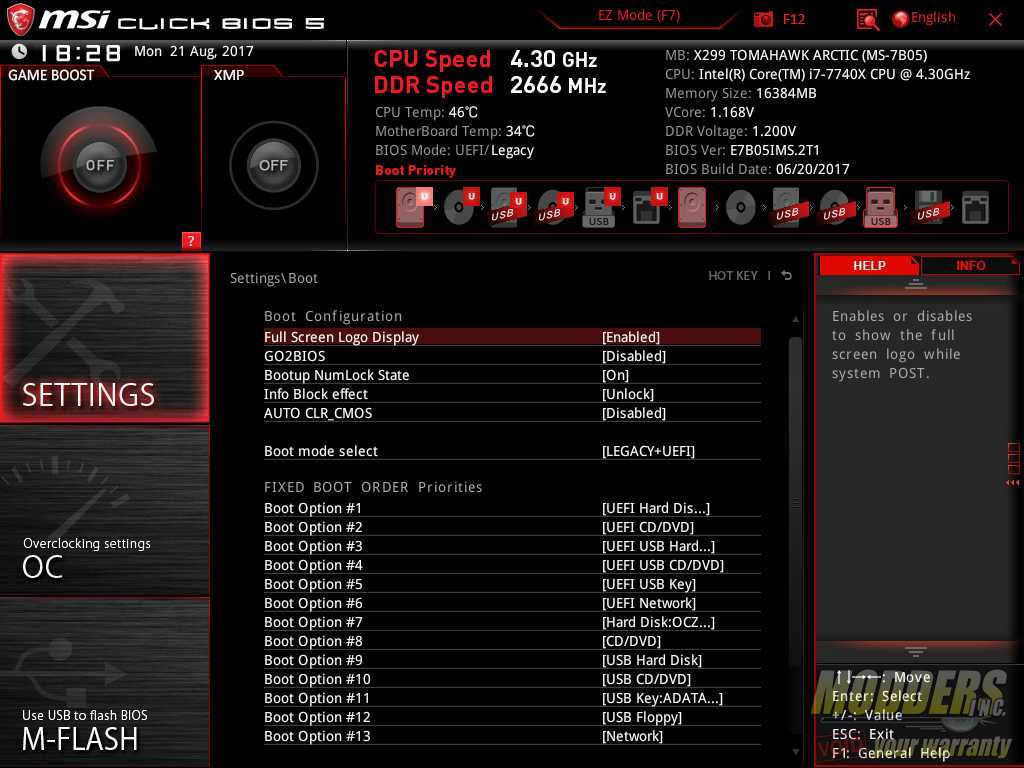Select the UEFI network boot priority icon
This screenshot has height=768, width=1024.
tap(649, 207)
